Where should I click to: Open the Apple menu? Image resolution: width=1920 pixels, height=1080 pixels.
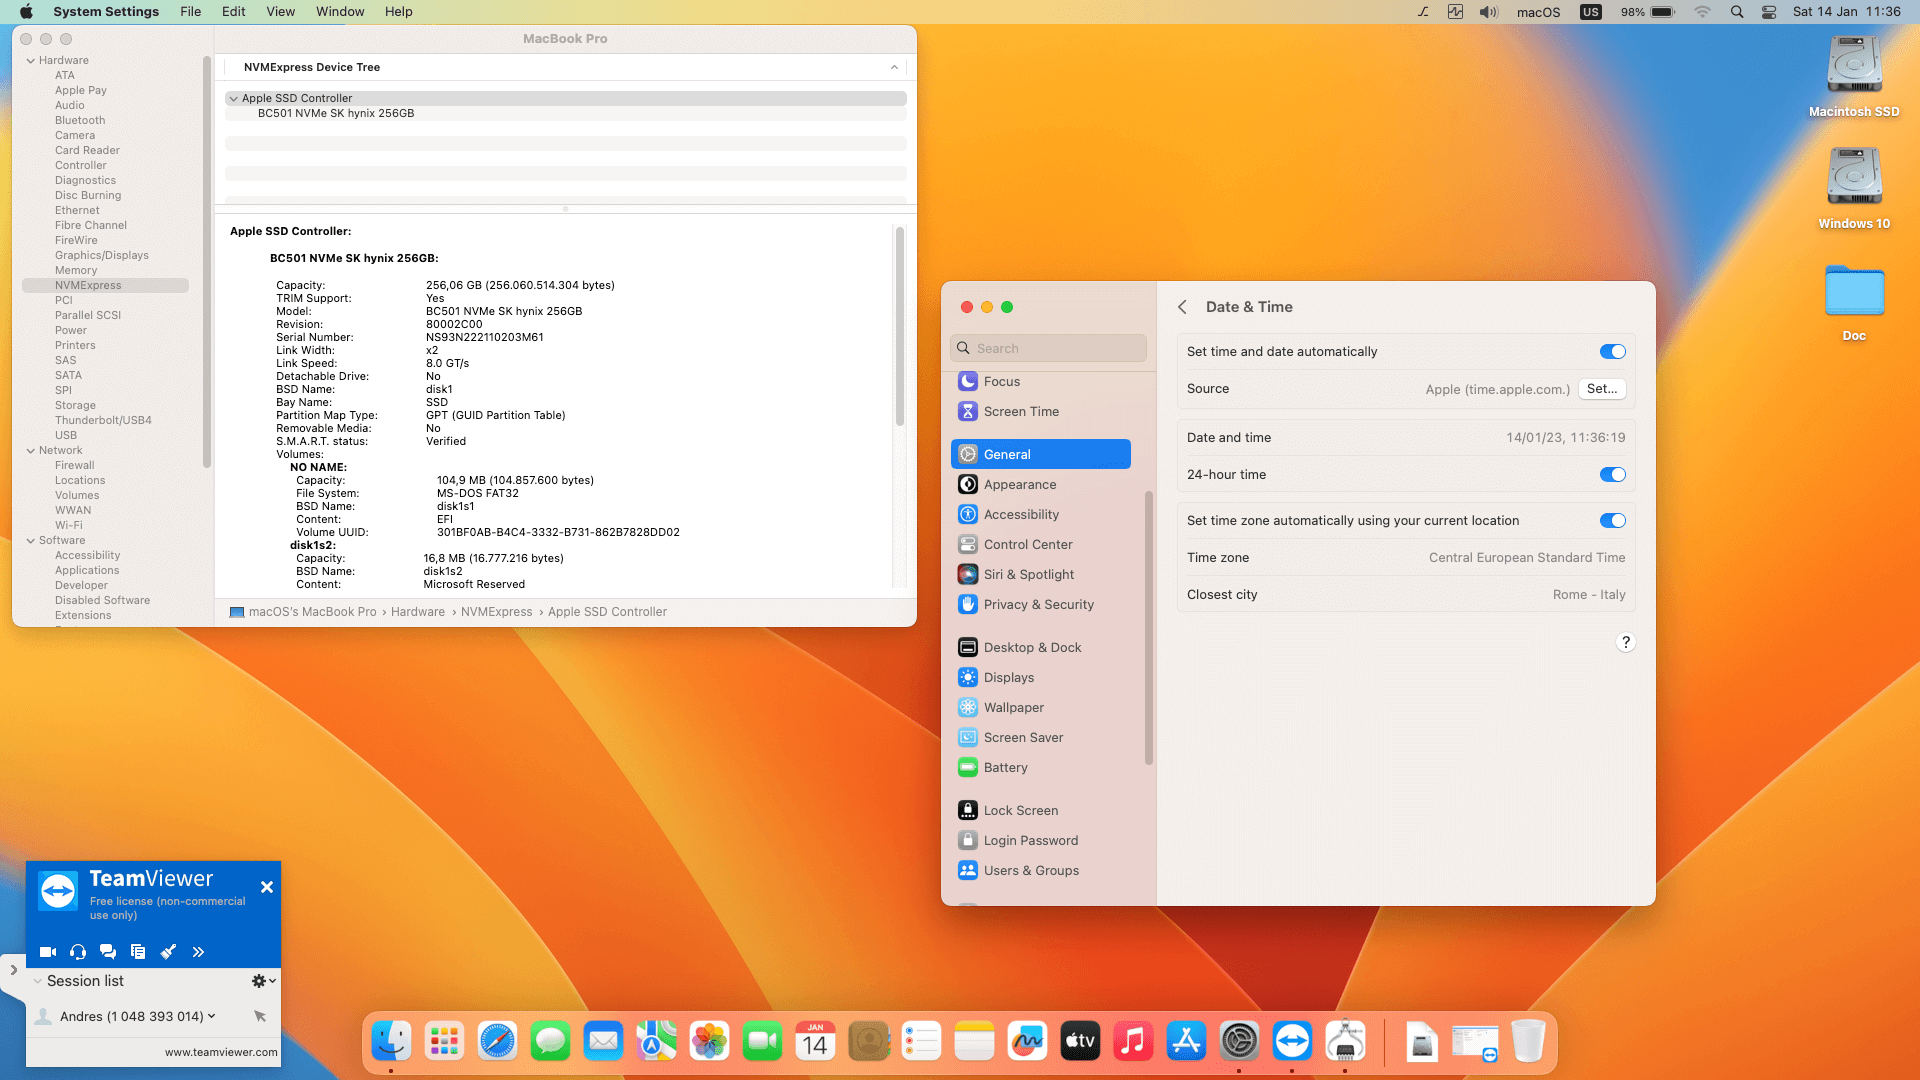(x=26, y=12)
